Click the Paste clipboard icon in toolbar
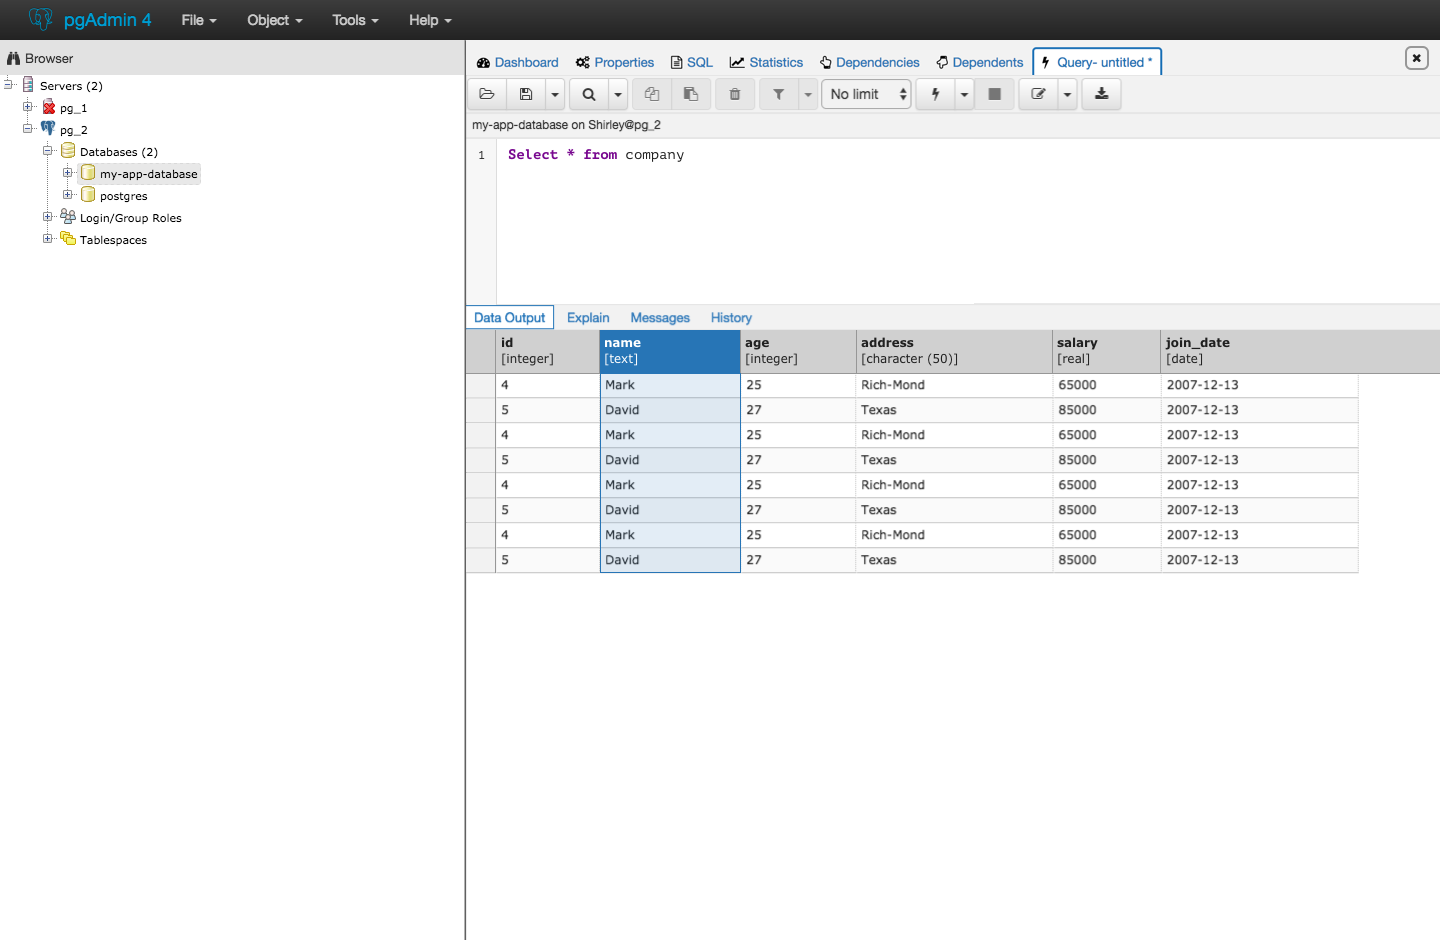This screenshot has height=940, width=1440. (691, 94)
